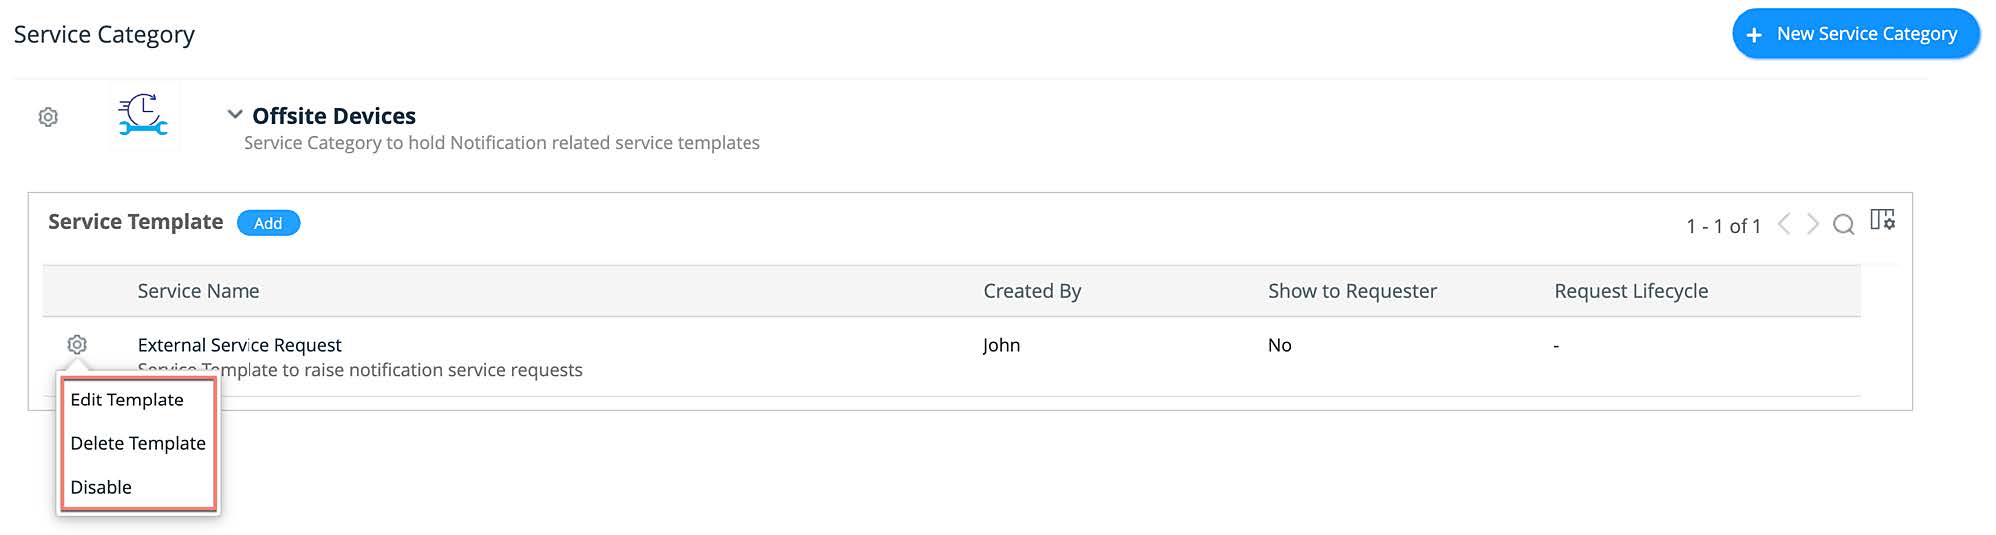Sort by the Service Name column header
Screen dimensions: 1996x535
tap(198, 291)
